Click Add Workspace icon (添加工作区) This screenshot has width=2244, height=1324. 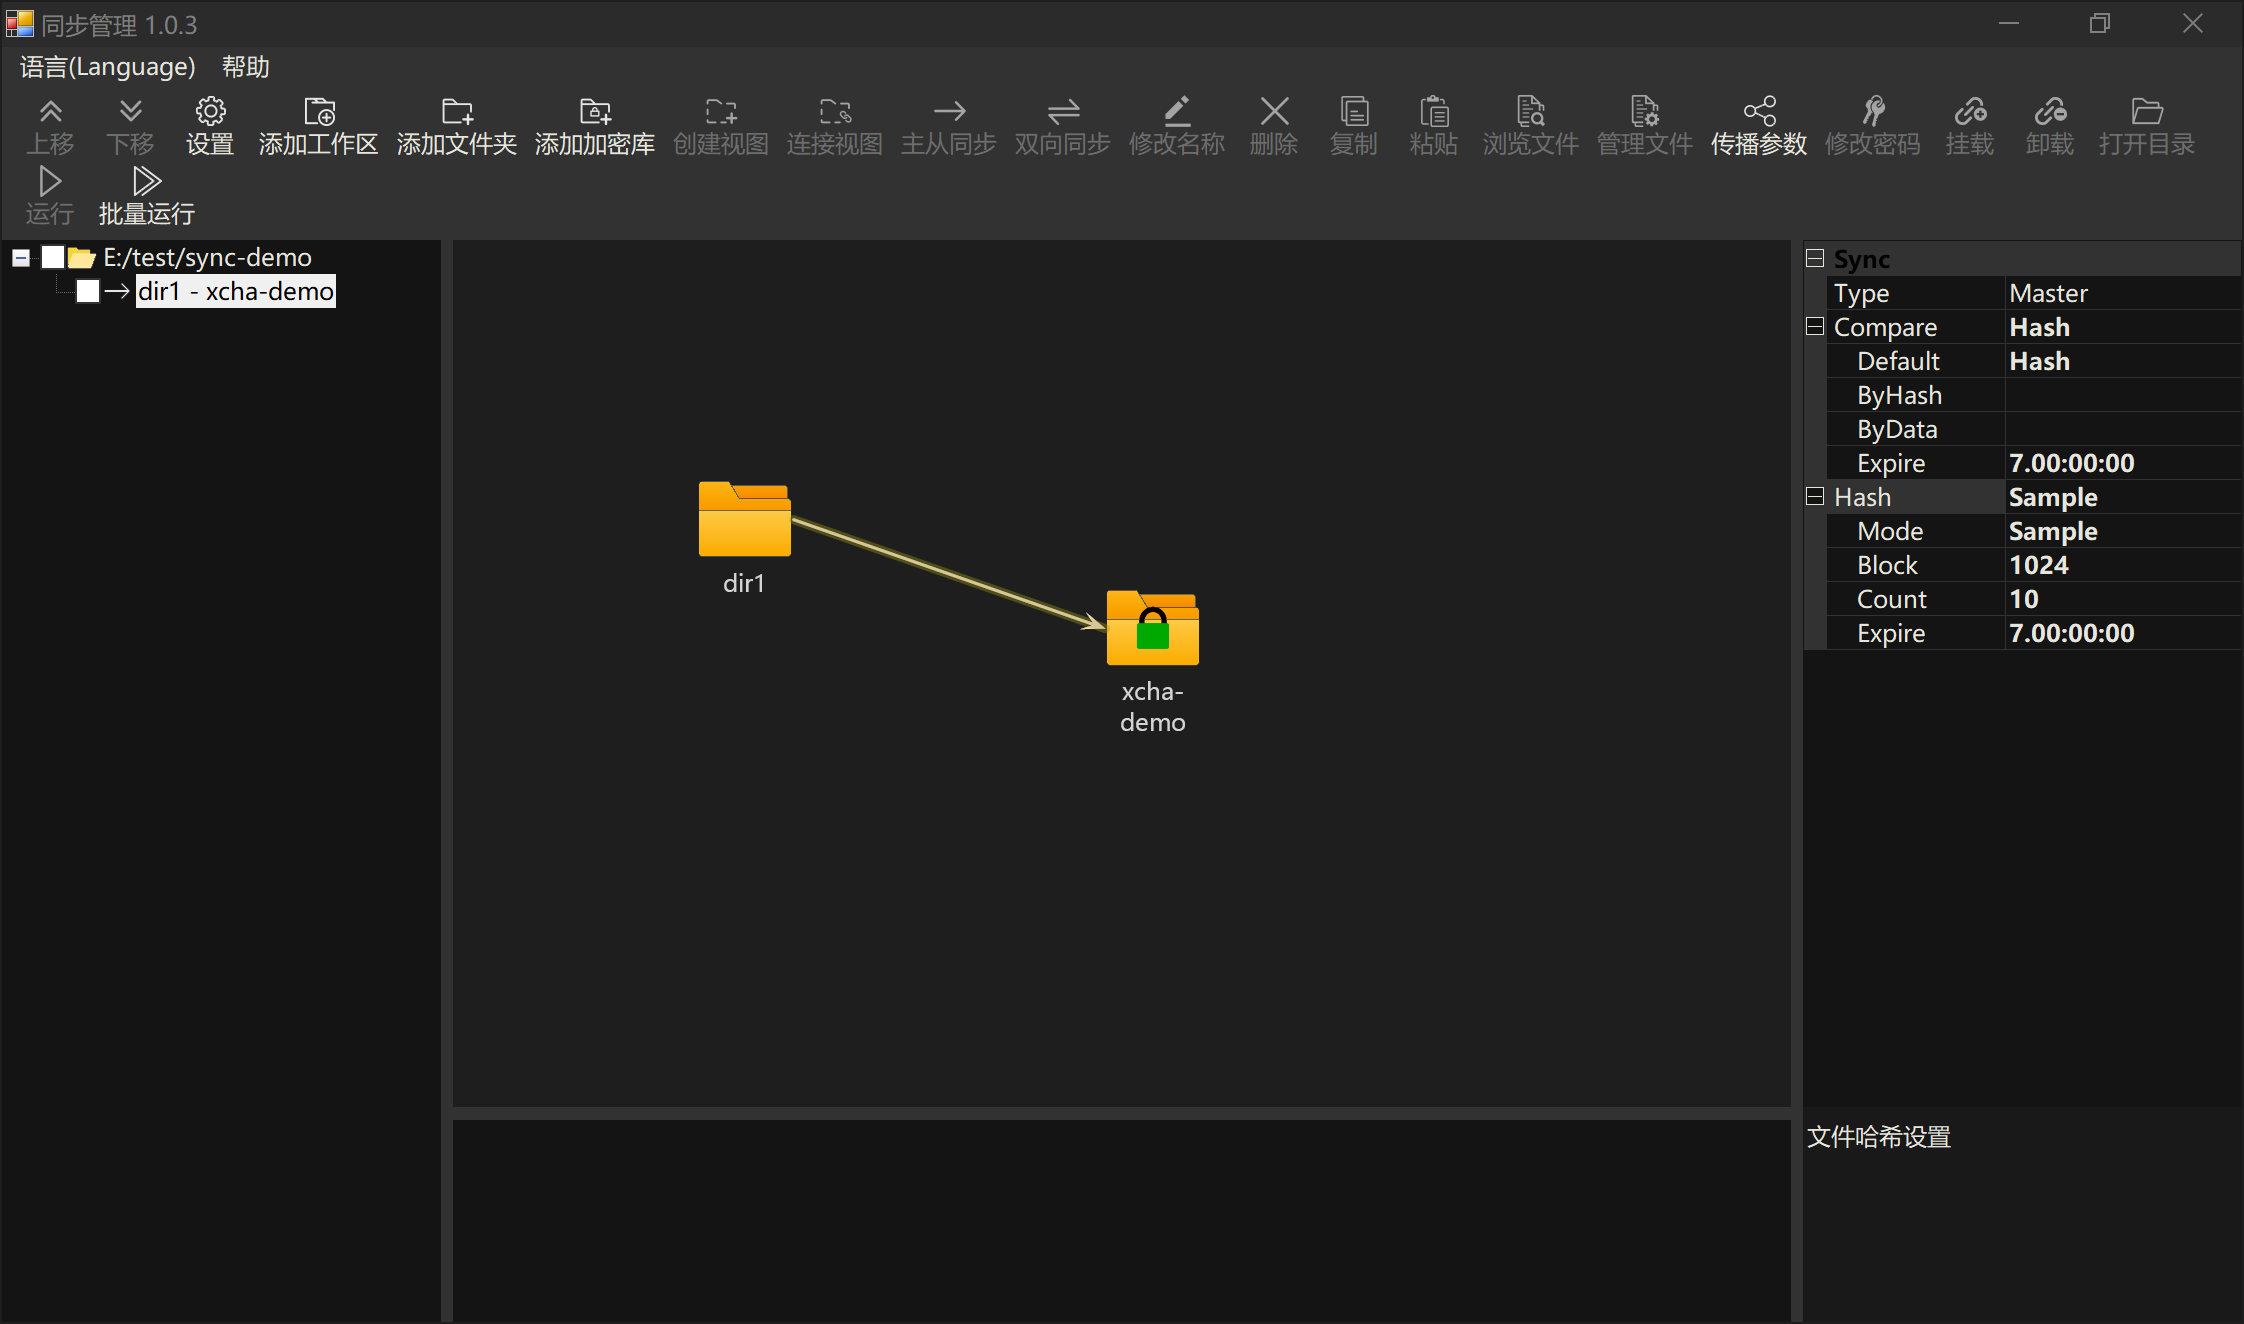tap(319, 111)
